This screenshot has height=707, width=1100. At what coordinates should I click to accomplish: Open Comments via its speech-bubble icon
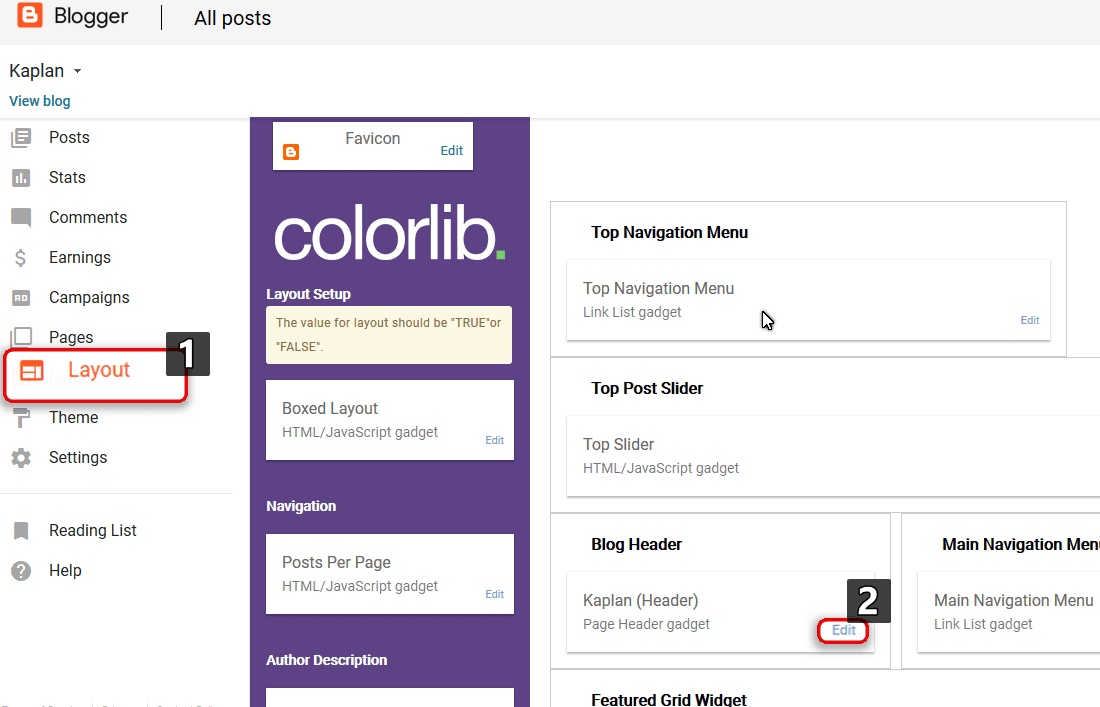tap(25, 217)
